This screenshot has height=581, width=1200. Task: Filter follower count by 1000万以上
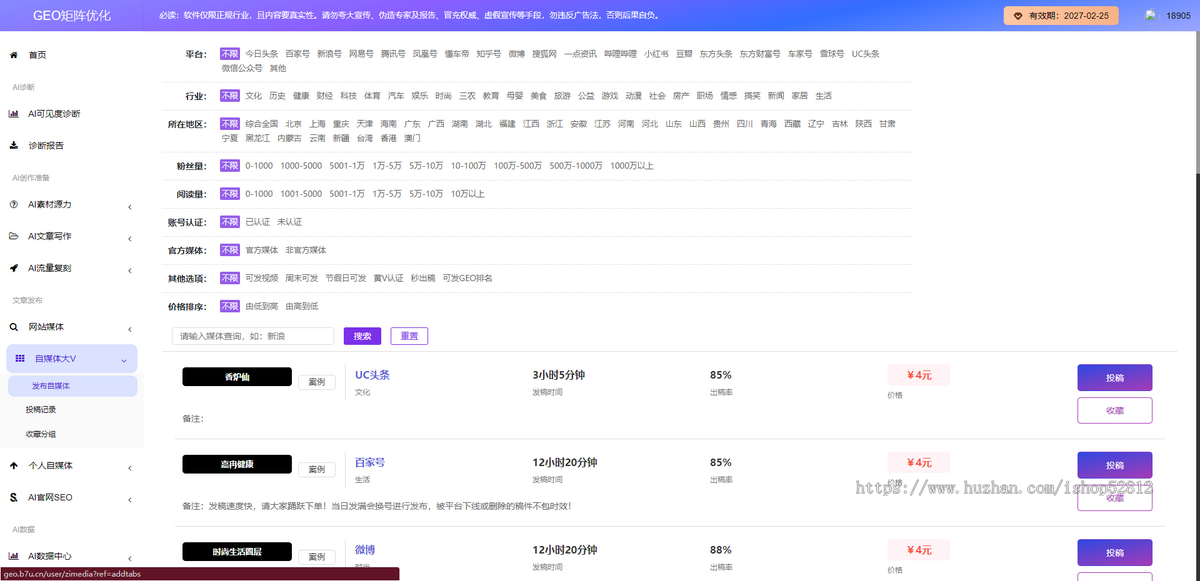(x=632, y=165)
